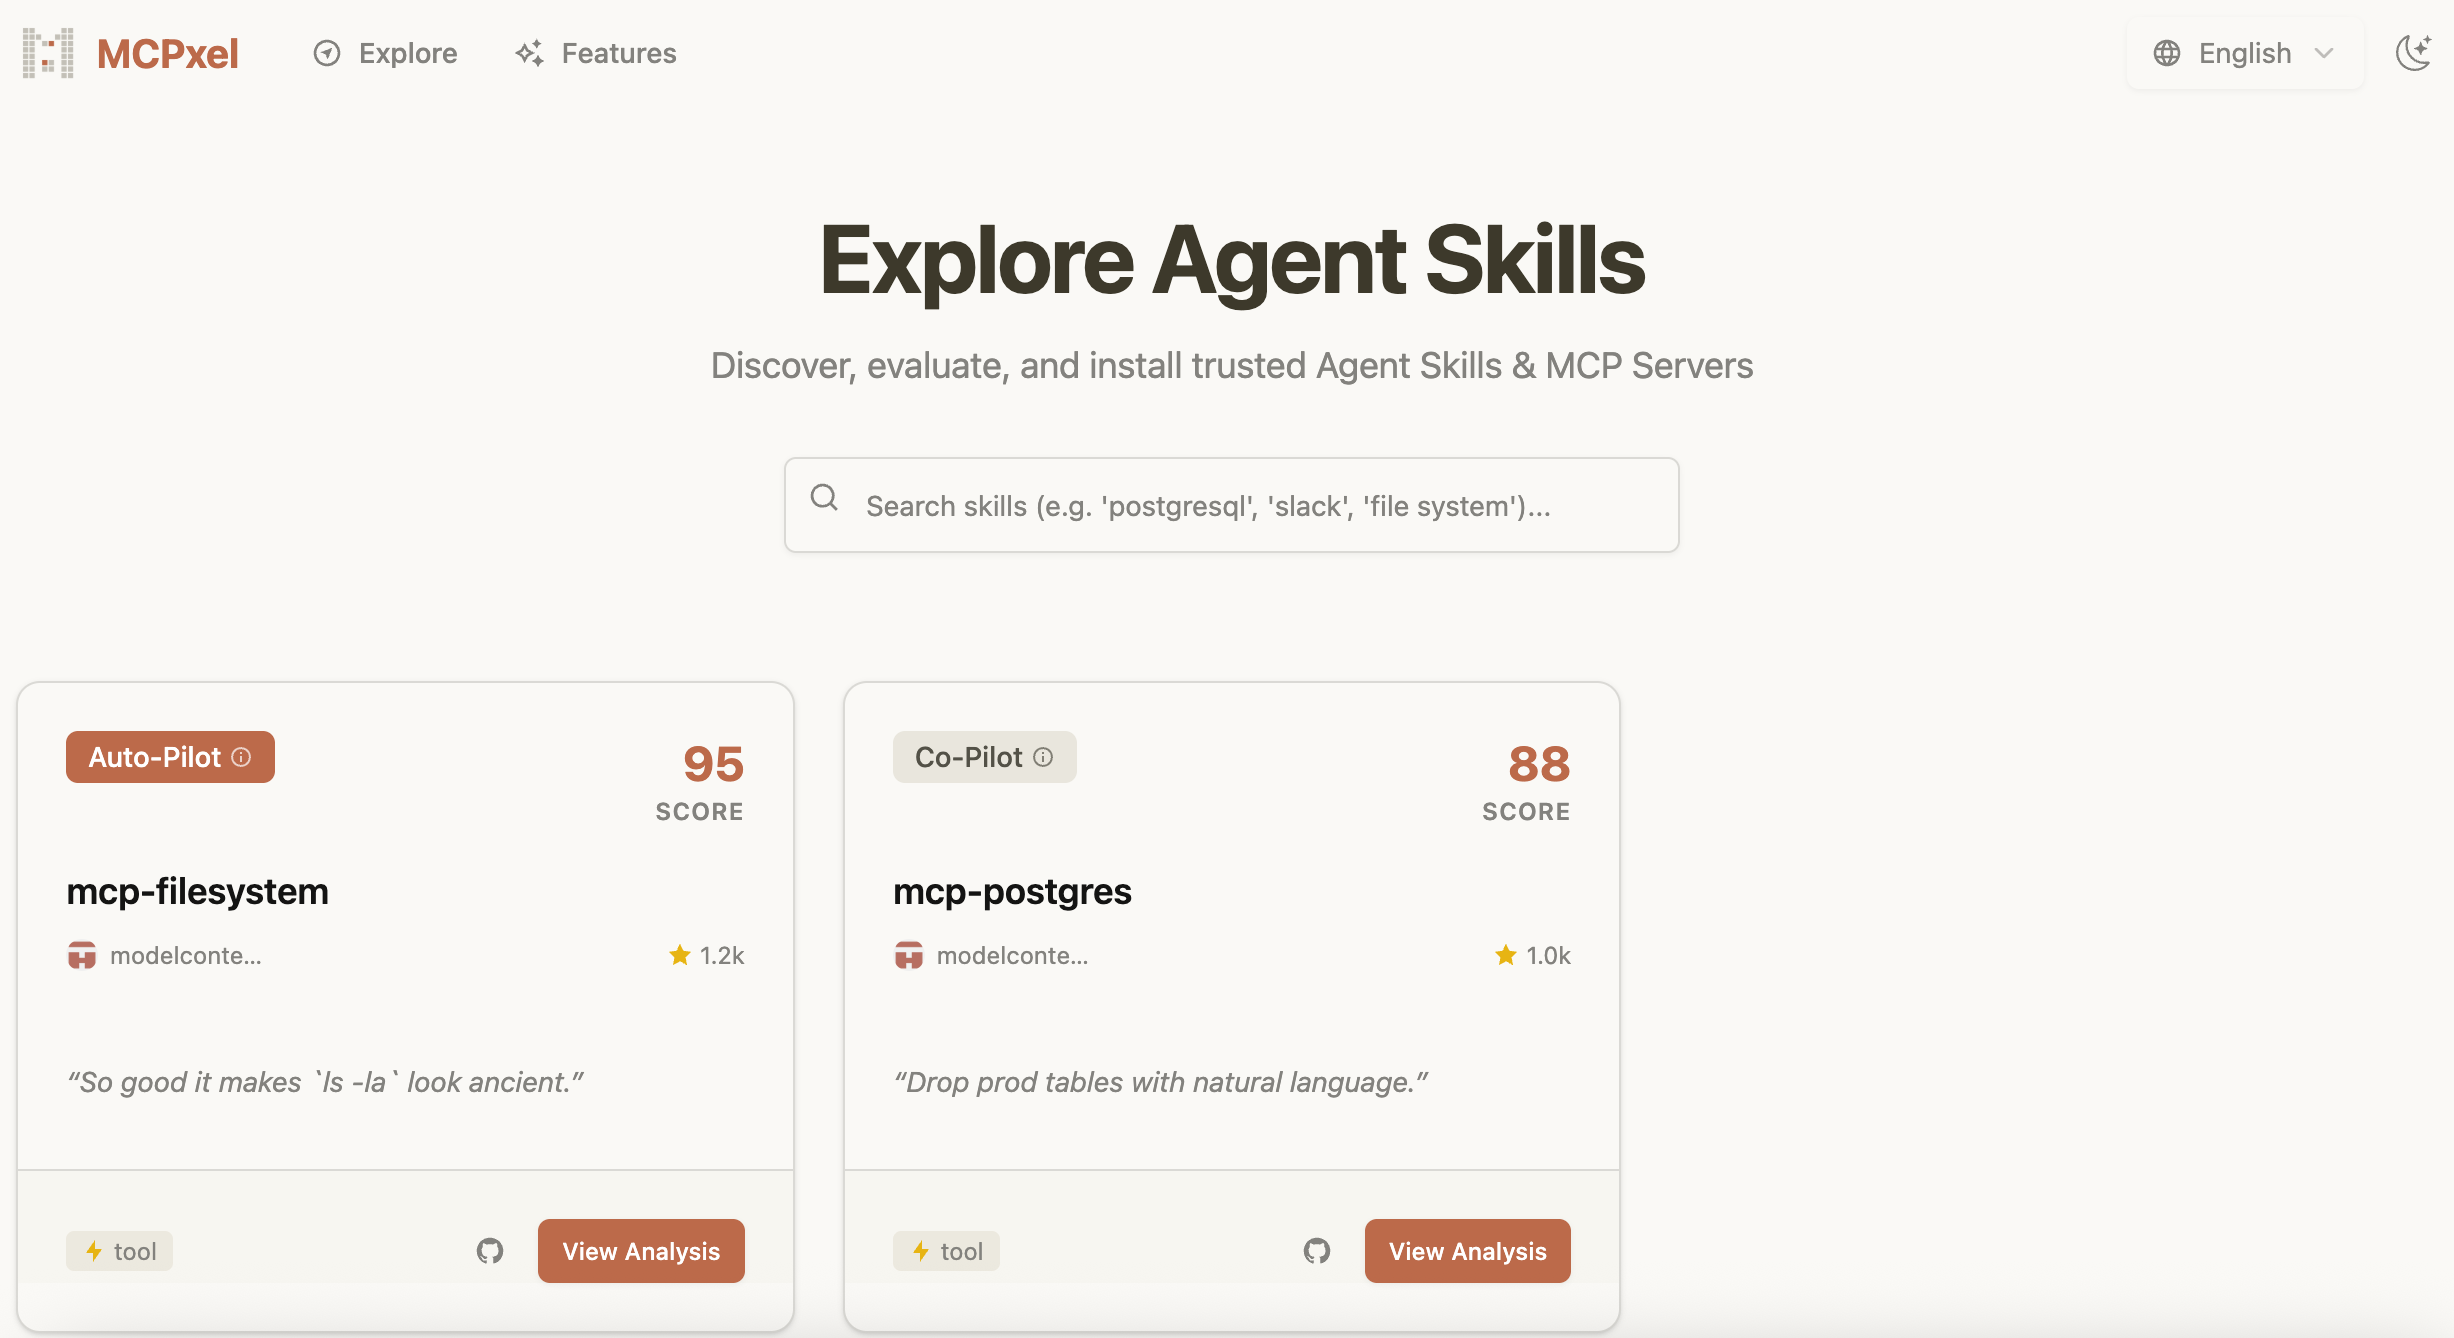
Task: Open the mcp-postgres GitHub icon link
Action: point(1317,1250)
